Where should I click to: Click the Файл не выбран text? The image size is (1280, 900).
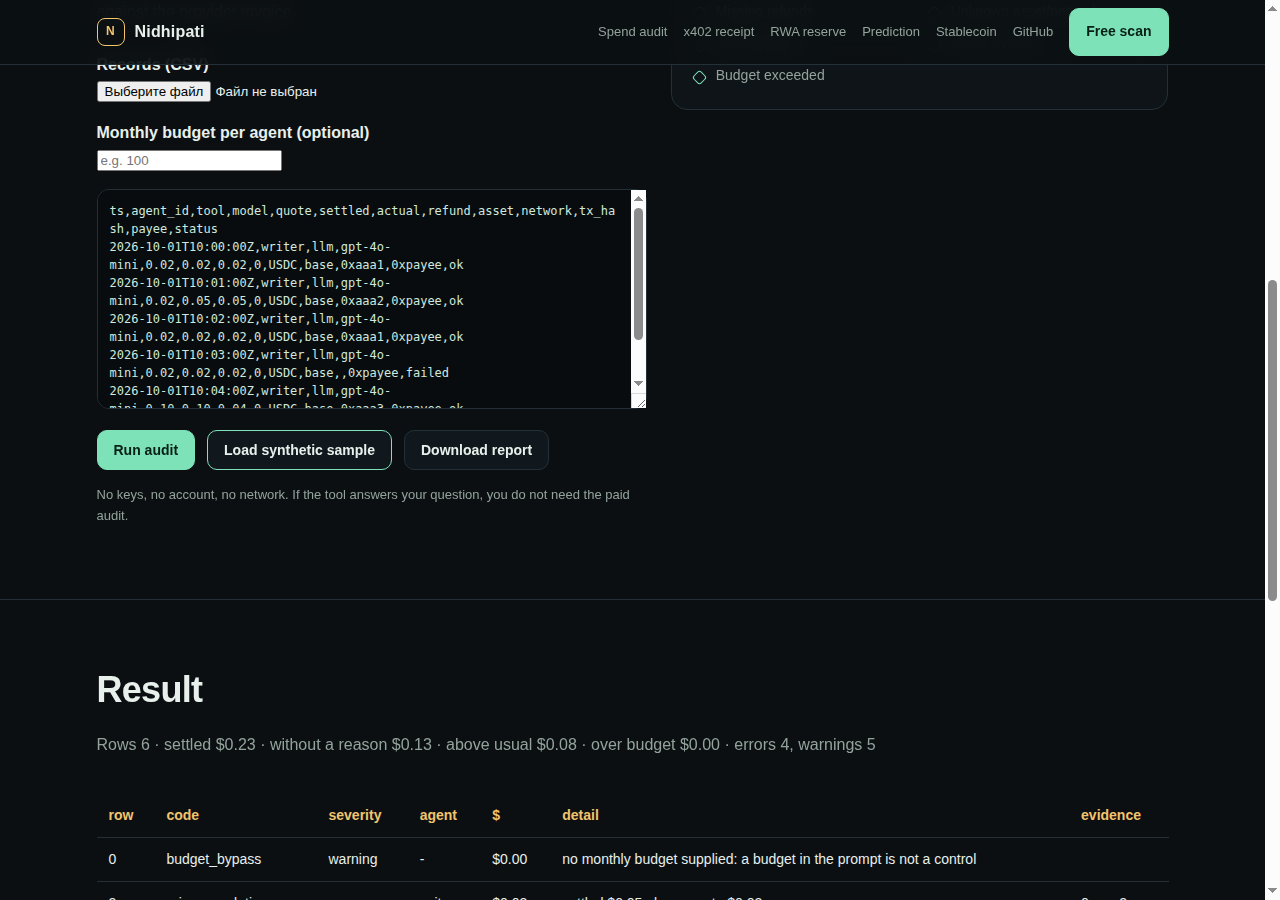[266, 92]
